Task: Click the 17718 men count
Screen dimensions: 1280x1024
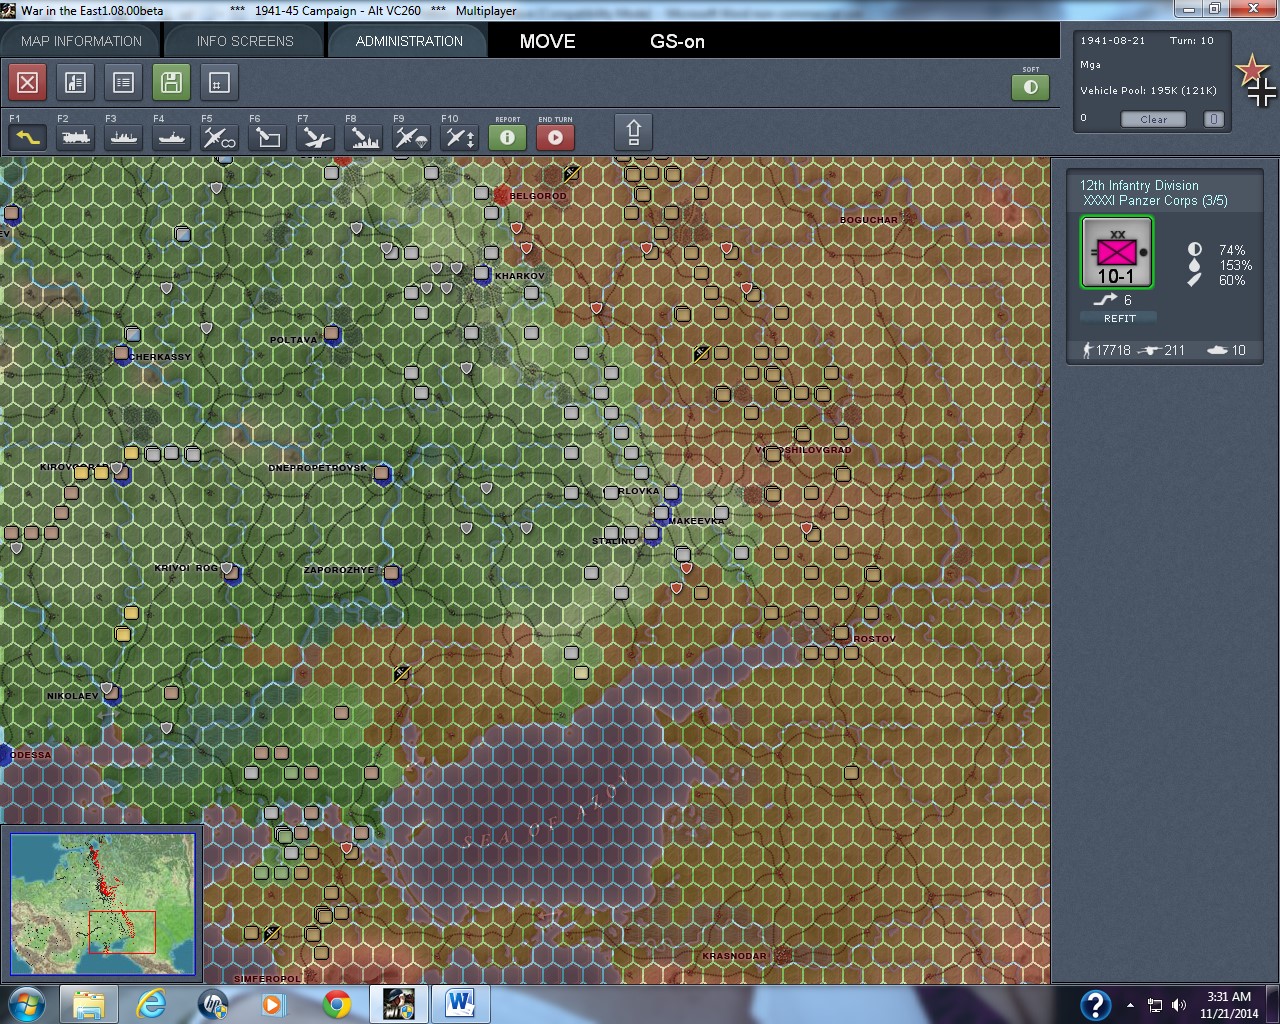Action: [x=1113, y=350]
